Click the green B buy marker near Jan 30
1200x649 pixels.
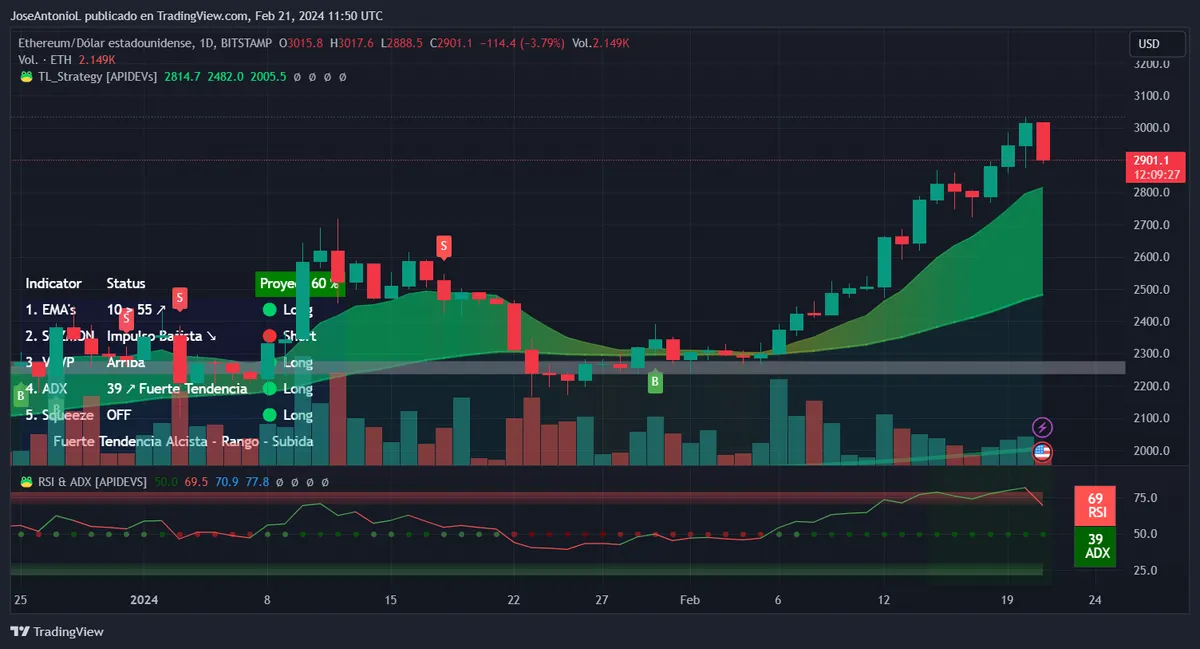pyautogui.click(x=655, y=381)
